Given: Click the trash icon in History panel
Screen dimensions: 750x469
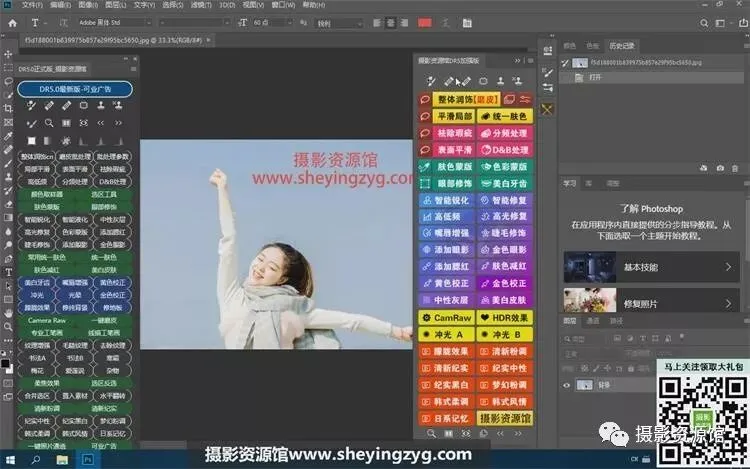Looking at the screenshot, I should (735, 168).
